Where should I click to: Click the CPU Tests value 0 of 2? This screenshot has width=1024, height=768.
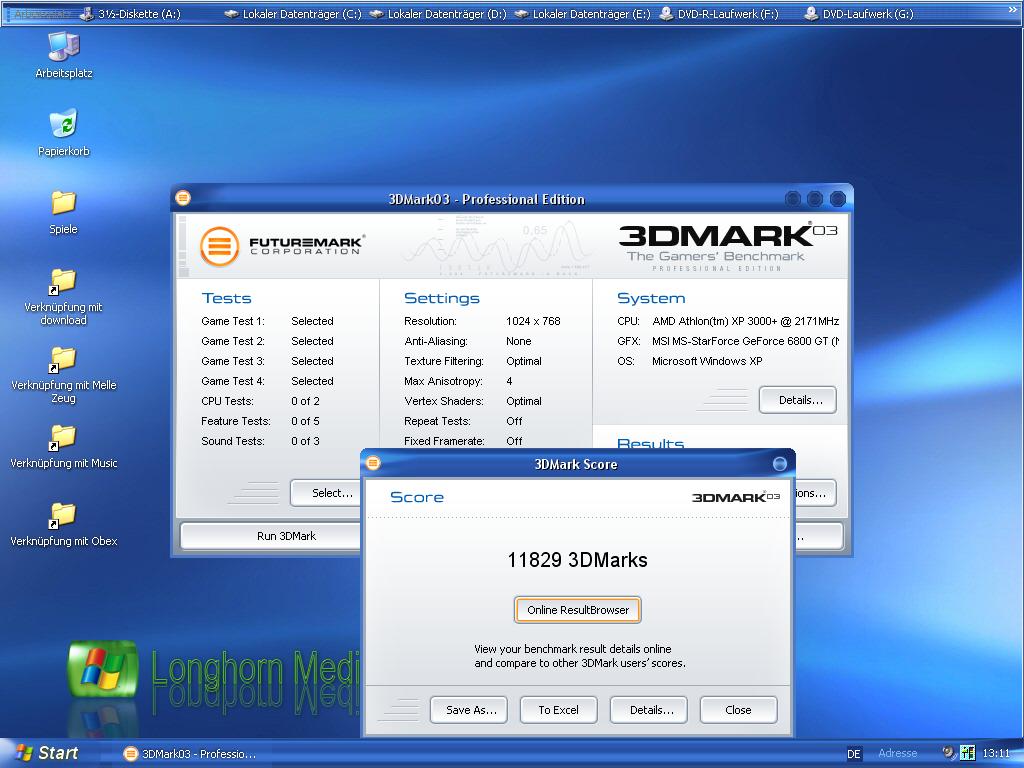pyautogui.click(x=305, y=401)
